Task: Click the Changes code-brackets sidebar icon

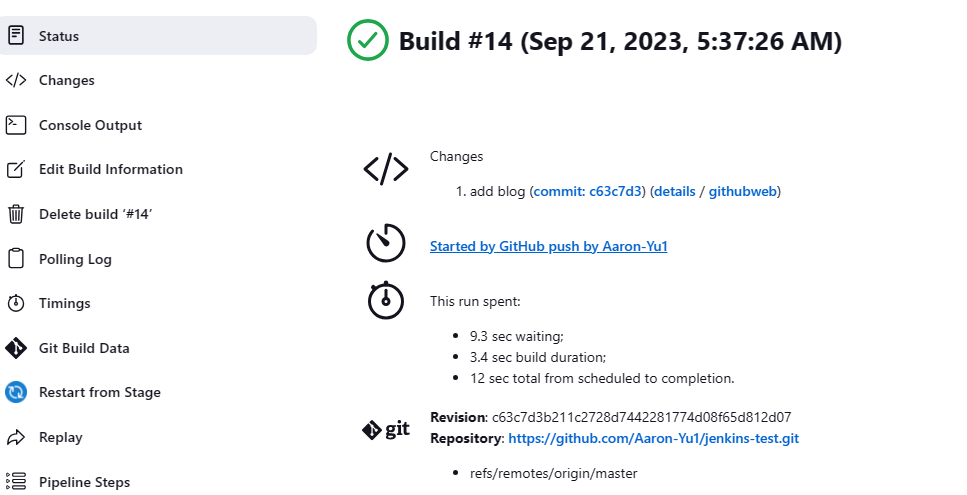Action: pyautogui.click(x=16, y=81)
